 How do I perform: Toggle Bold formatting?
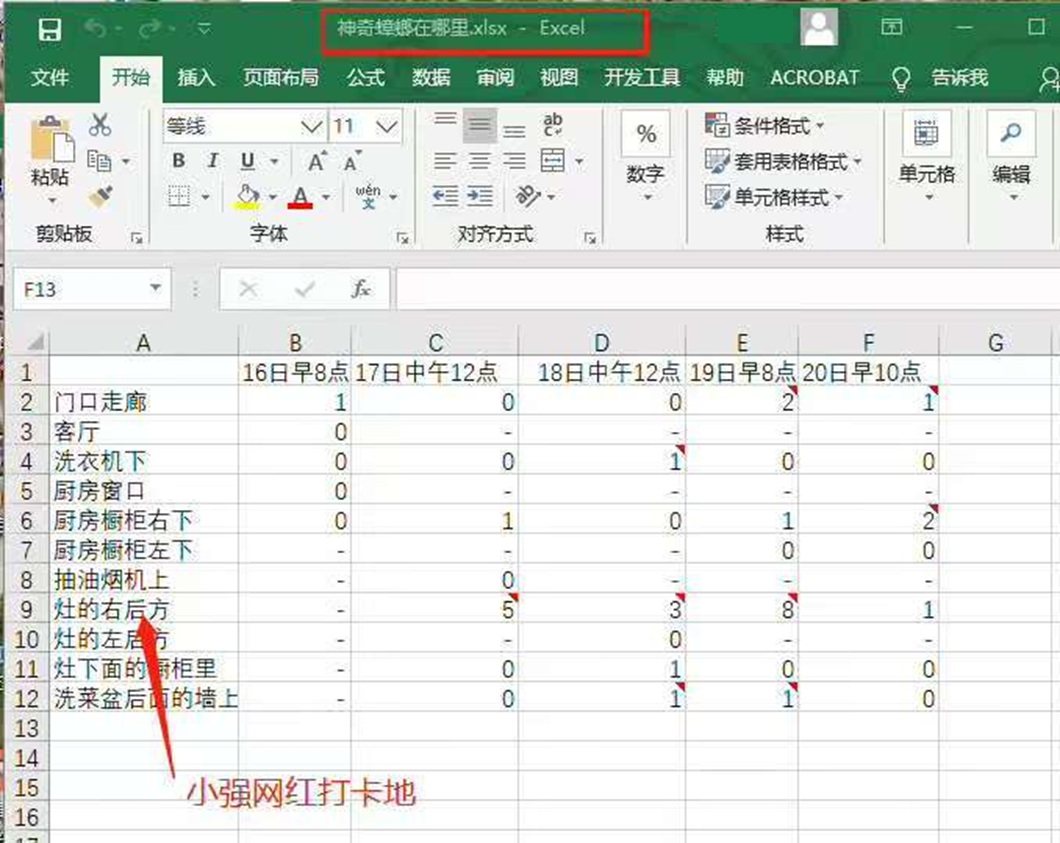pos(178,162)
